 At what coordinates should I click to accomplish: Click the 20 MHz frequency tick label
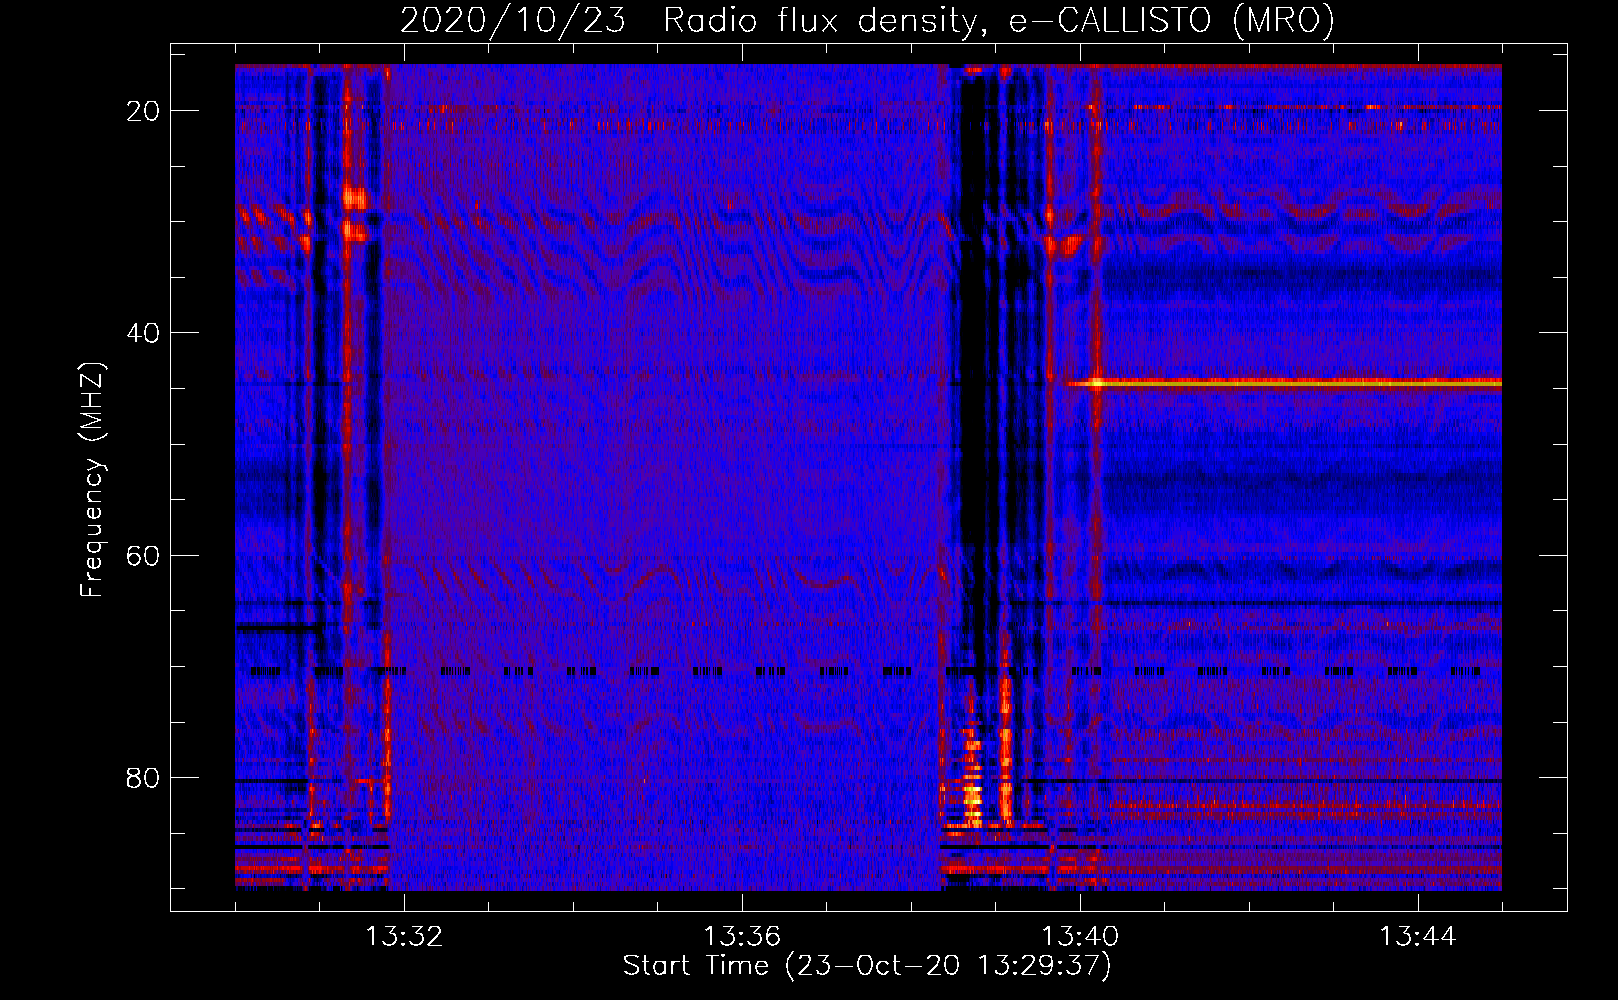(144, 111)
